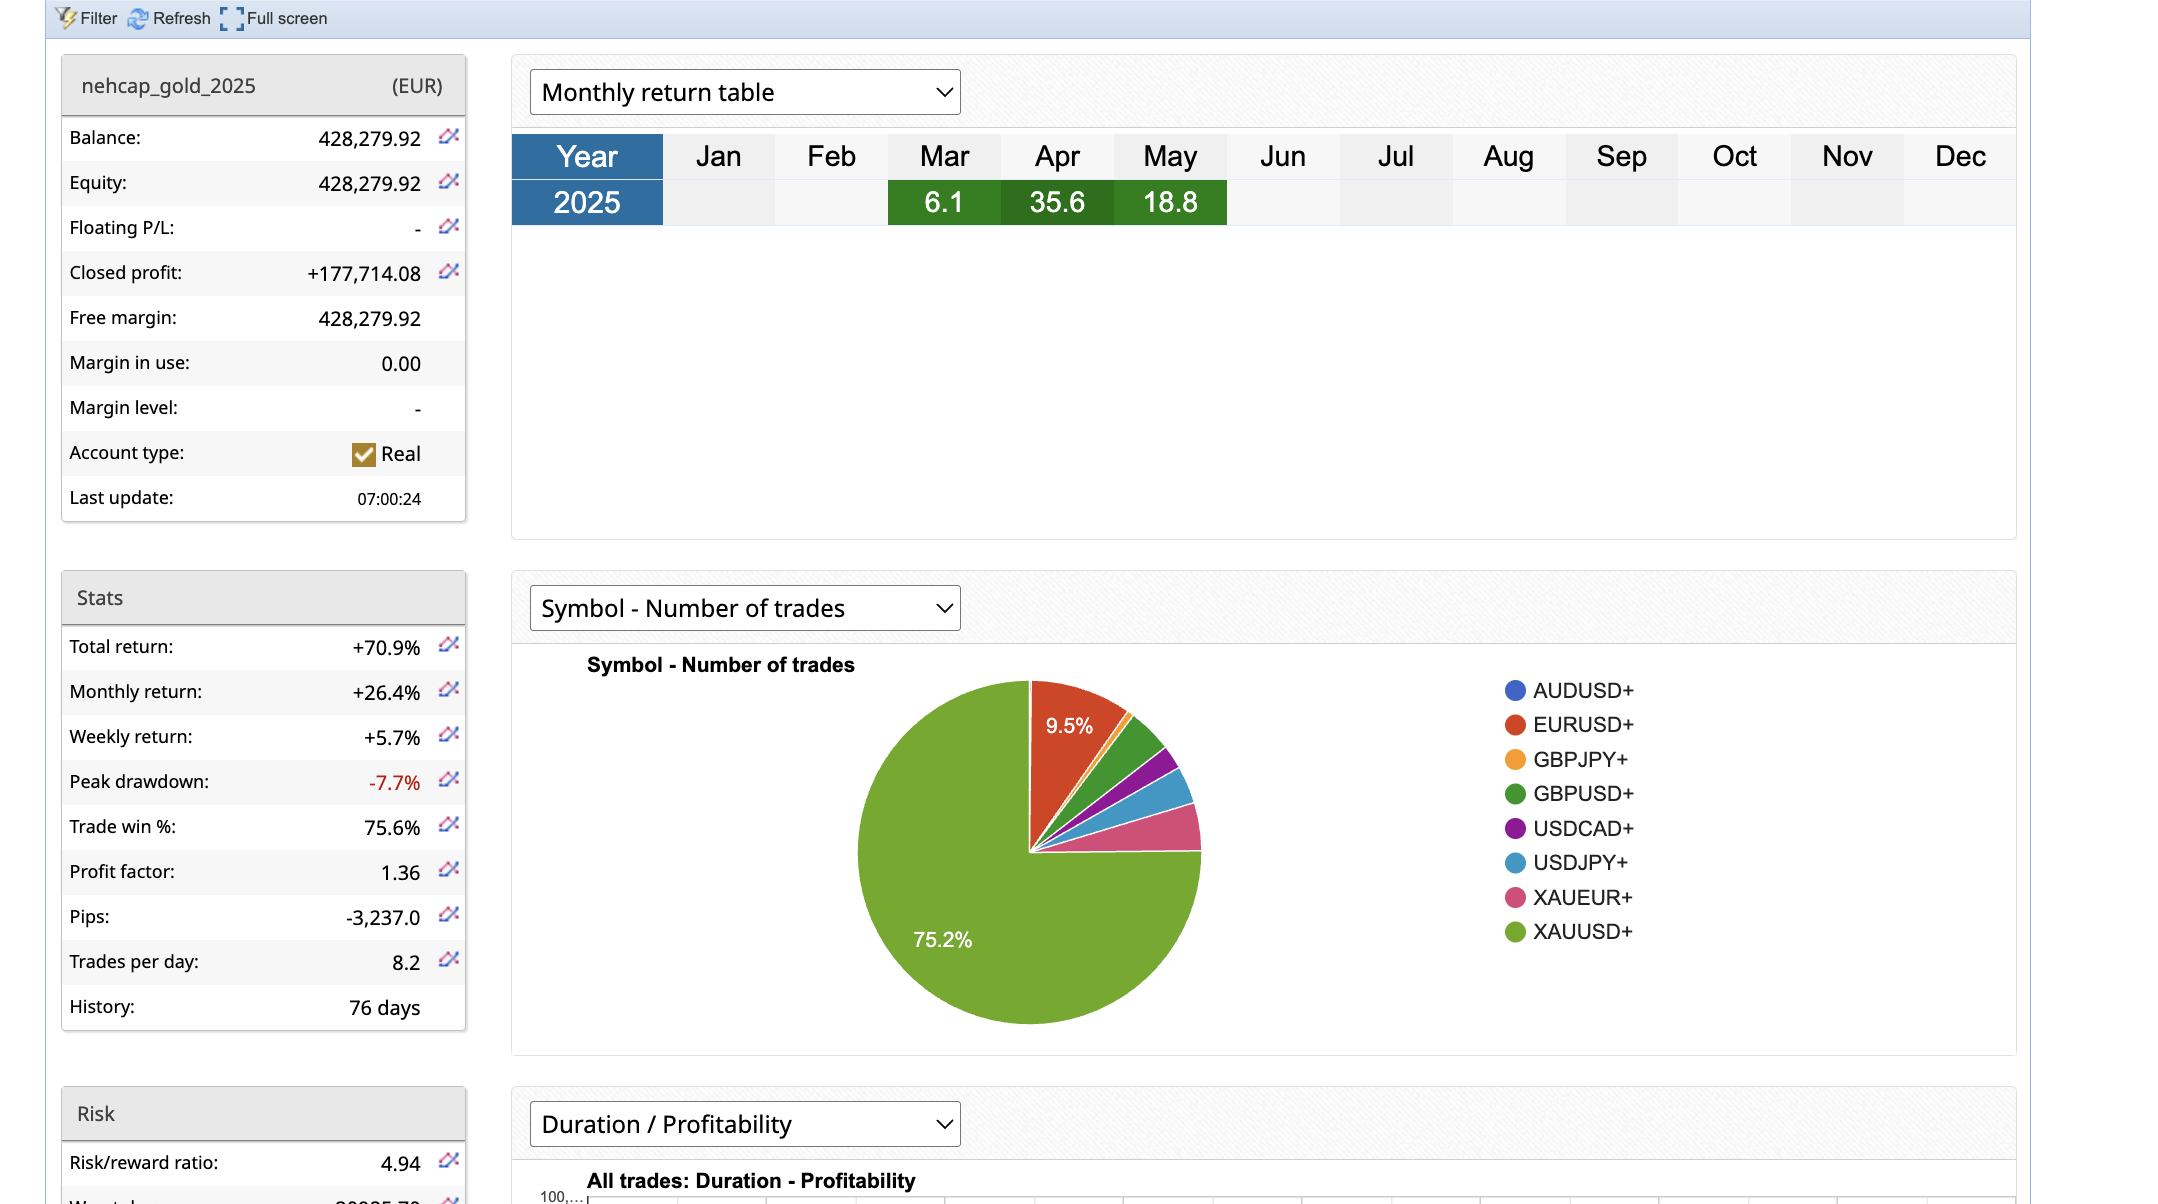2158x1204 pixels.
Task: Click Refresh in the toolbar
Action: coord(169,18)
